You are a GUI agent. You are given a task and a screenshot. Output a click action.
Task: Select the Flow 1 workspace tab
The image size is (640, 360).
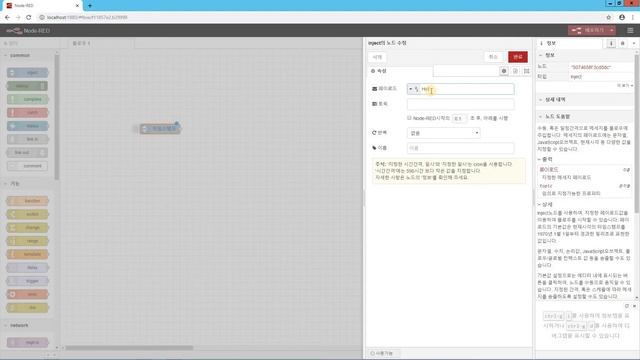point(100,43)
